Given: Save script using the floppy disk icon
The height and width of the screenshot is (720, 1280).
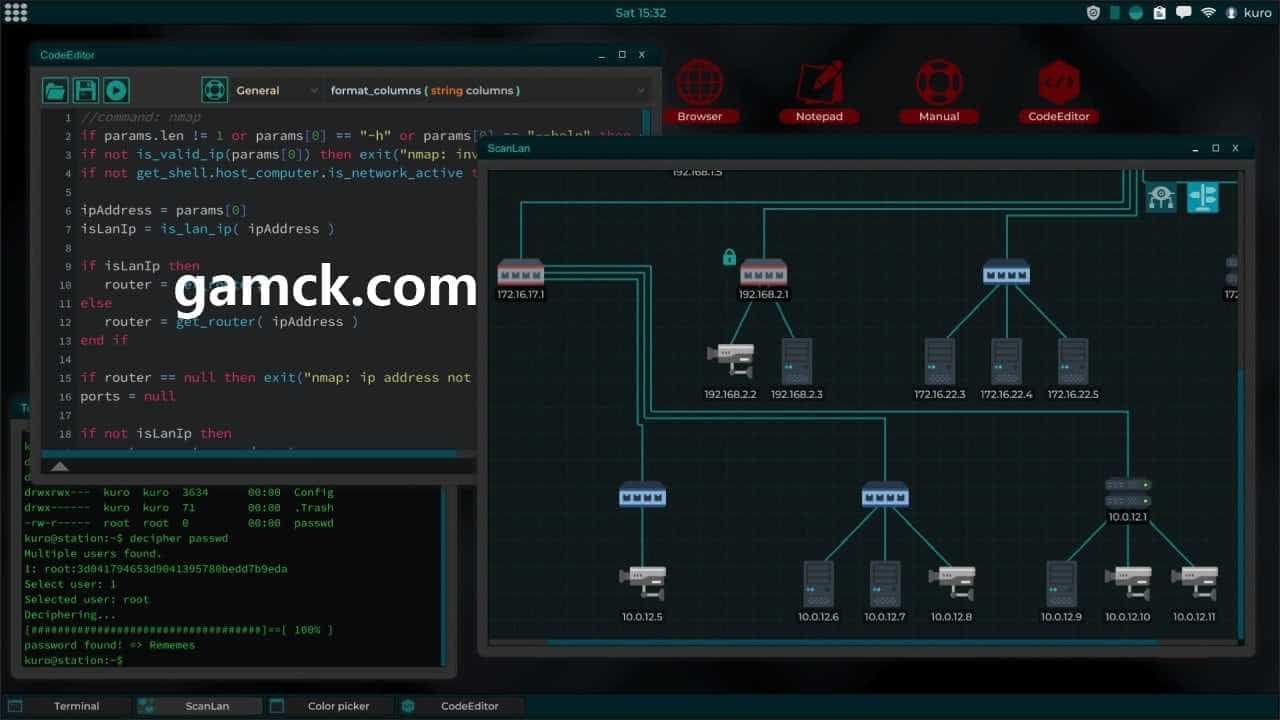Looking at the screenshot, I should [x=86, y=90].
